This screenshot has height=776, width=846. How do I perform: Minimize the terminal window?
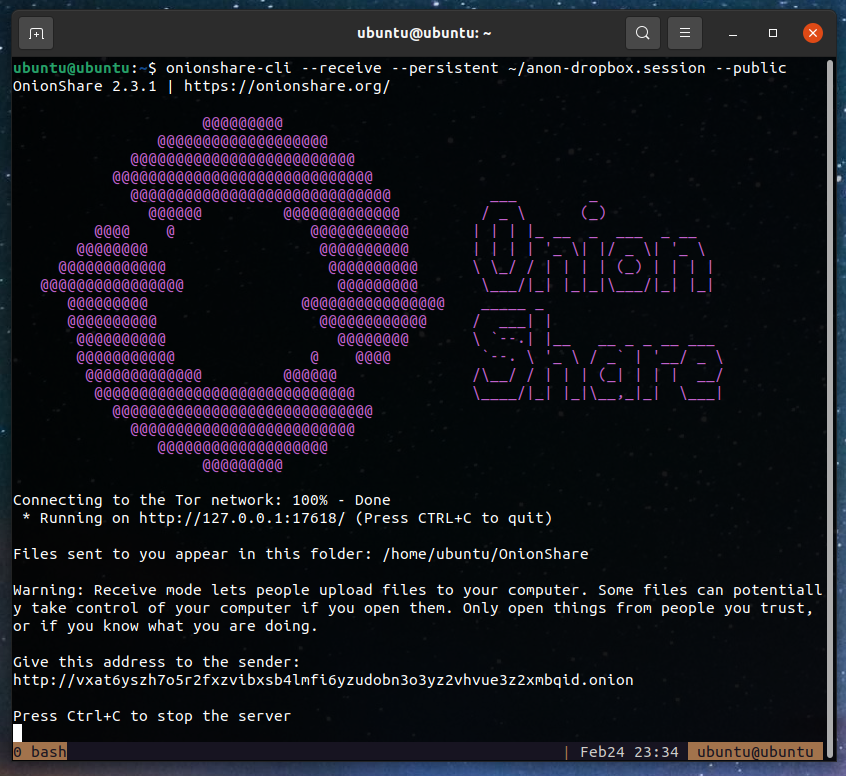733,33
